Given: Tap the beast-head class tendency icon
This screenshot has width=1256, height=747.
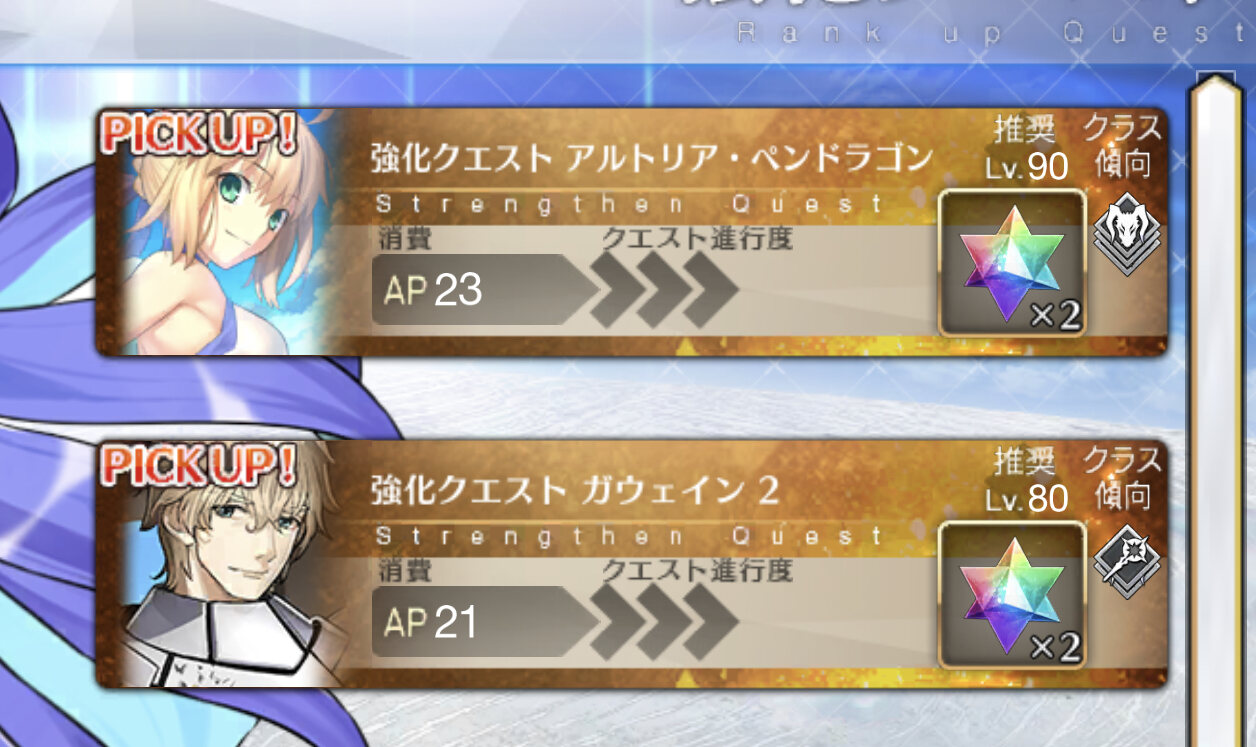Looking at the screenshot, I should point(1127,234).
